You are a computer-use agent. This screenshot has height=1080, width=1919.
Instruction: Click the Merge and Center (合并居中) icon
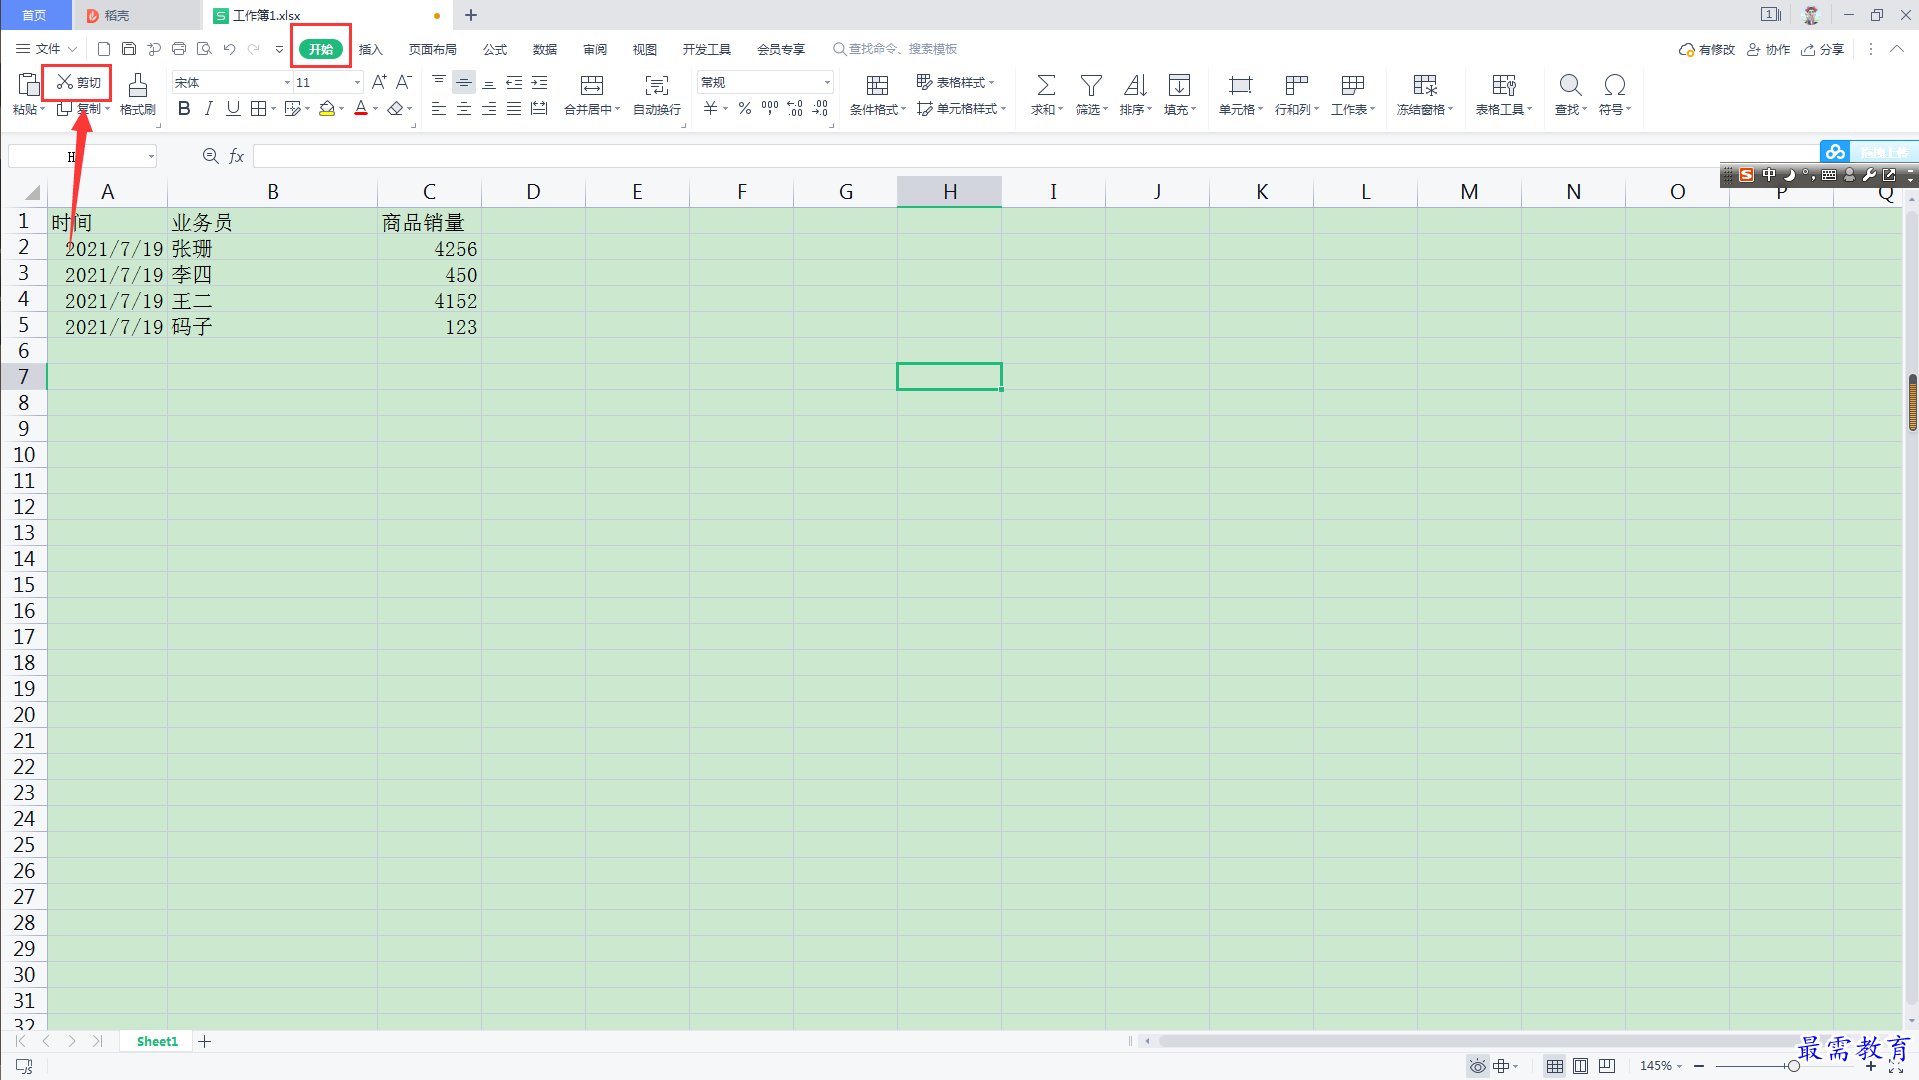[592, 85]
